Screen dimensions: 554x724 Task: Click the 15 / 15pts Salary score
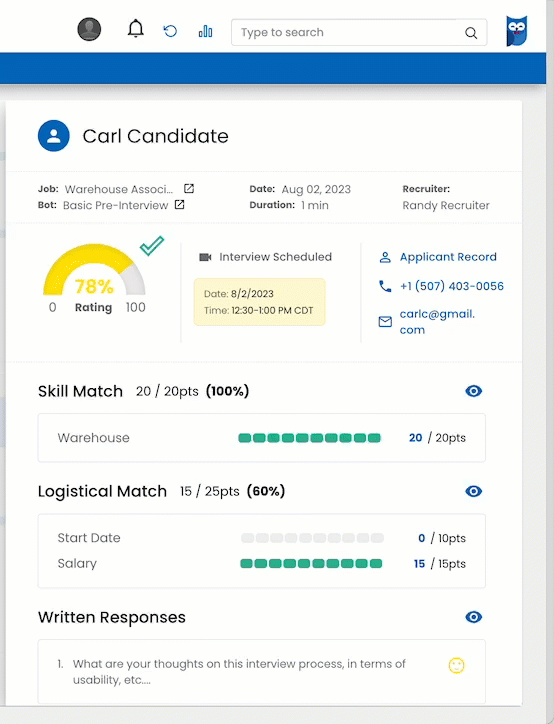[440, 564]
